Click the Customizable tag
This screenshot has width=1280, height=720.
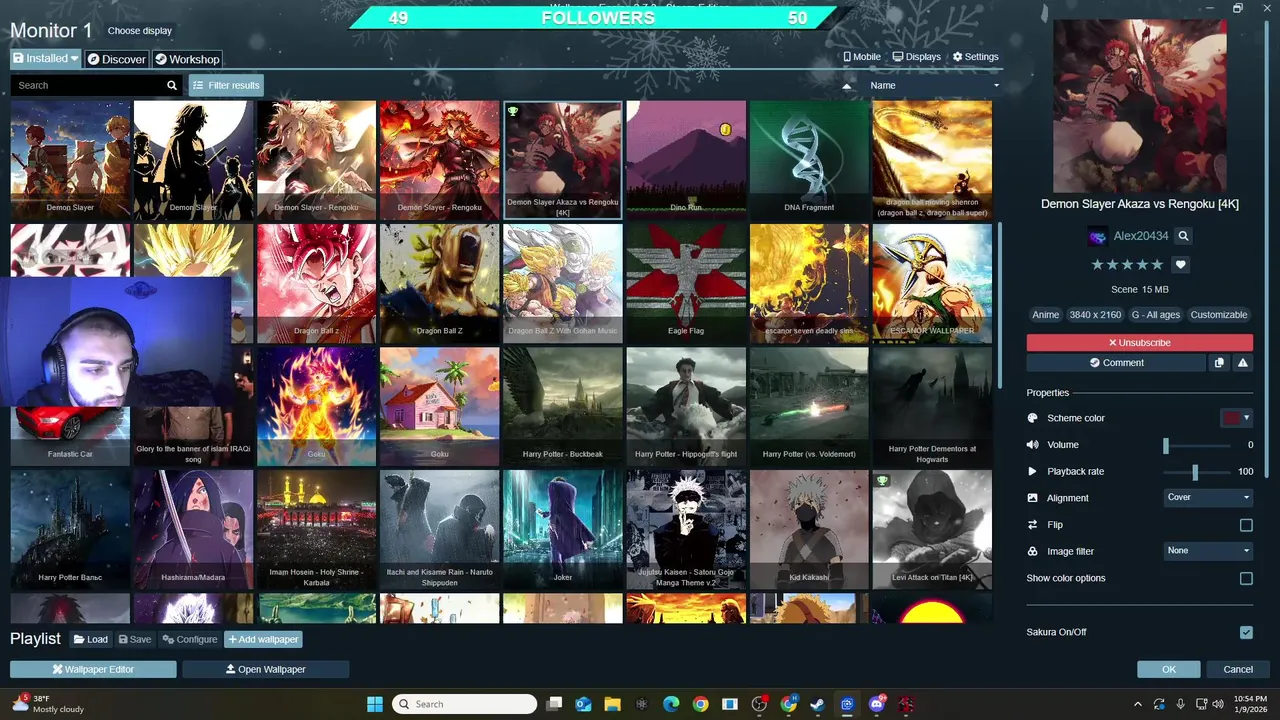pos(1218,315)
